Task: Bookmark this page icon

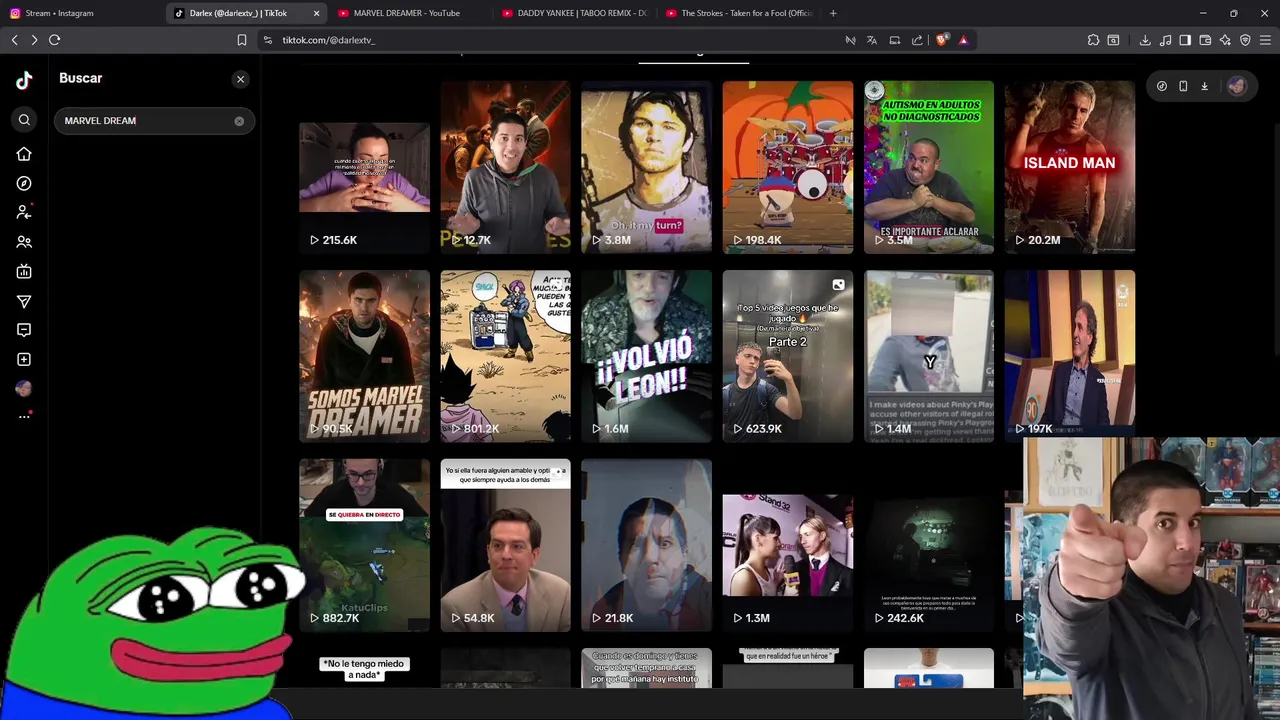Action: click(241, 40)
